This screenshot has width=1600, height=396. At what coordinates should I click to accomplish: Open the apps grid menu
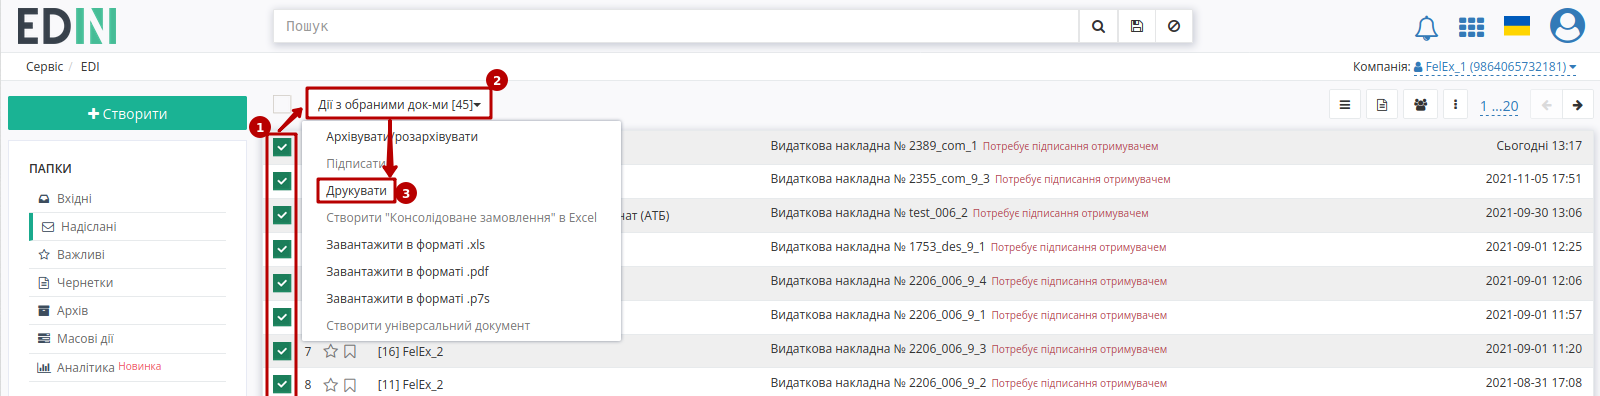point(1471,27)
